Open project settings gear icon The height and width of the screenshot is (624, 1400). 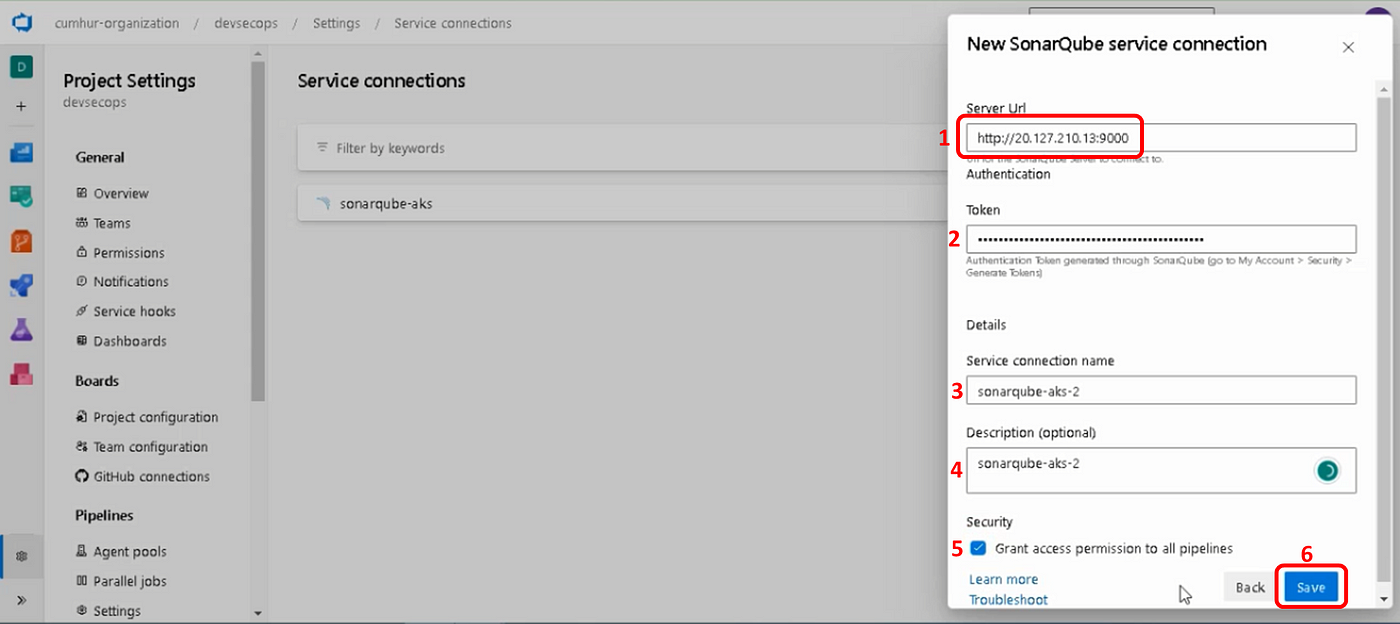[x=22, y=556]
